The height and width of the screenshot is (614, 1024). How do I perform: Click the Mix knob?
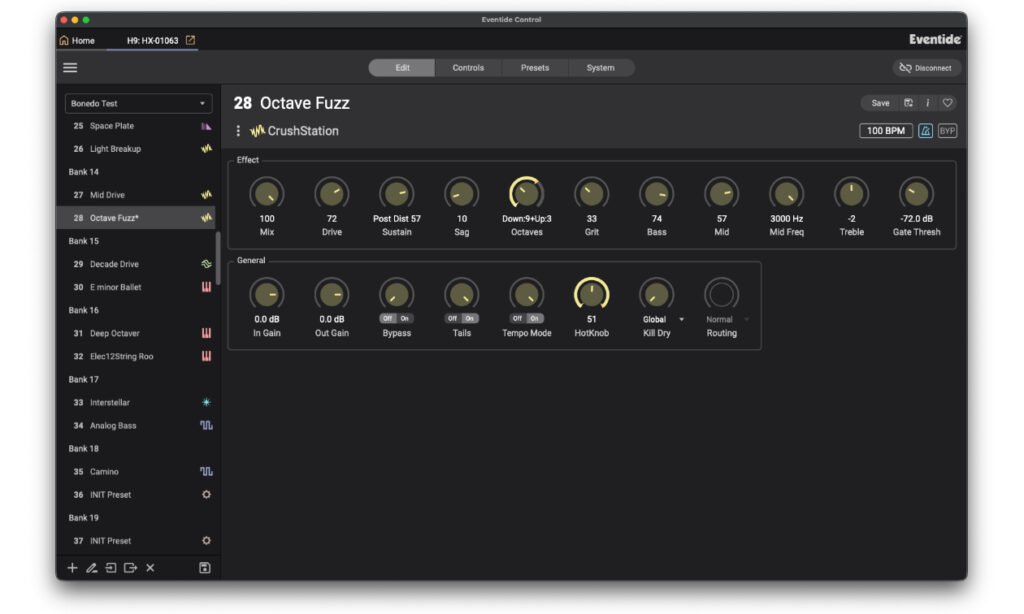pyautogui.click(x=266, y=193)
